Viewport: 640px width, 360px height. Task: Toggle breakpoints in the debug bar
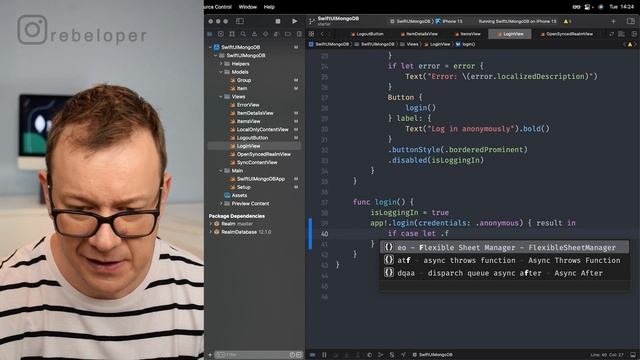(313, 355)
